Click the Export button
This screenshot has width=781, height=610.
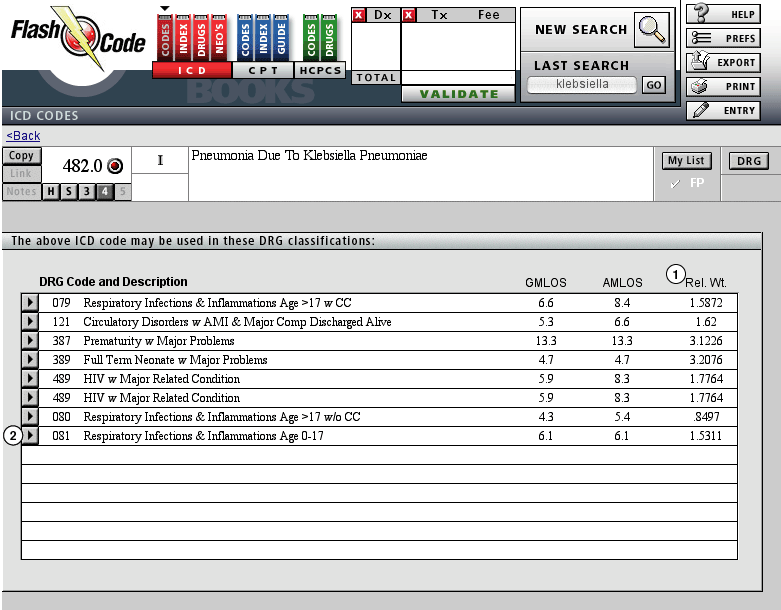(723, 62)
